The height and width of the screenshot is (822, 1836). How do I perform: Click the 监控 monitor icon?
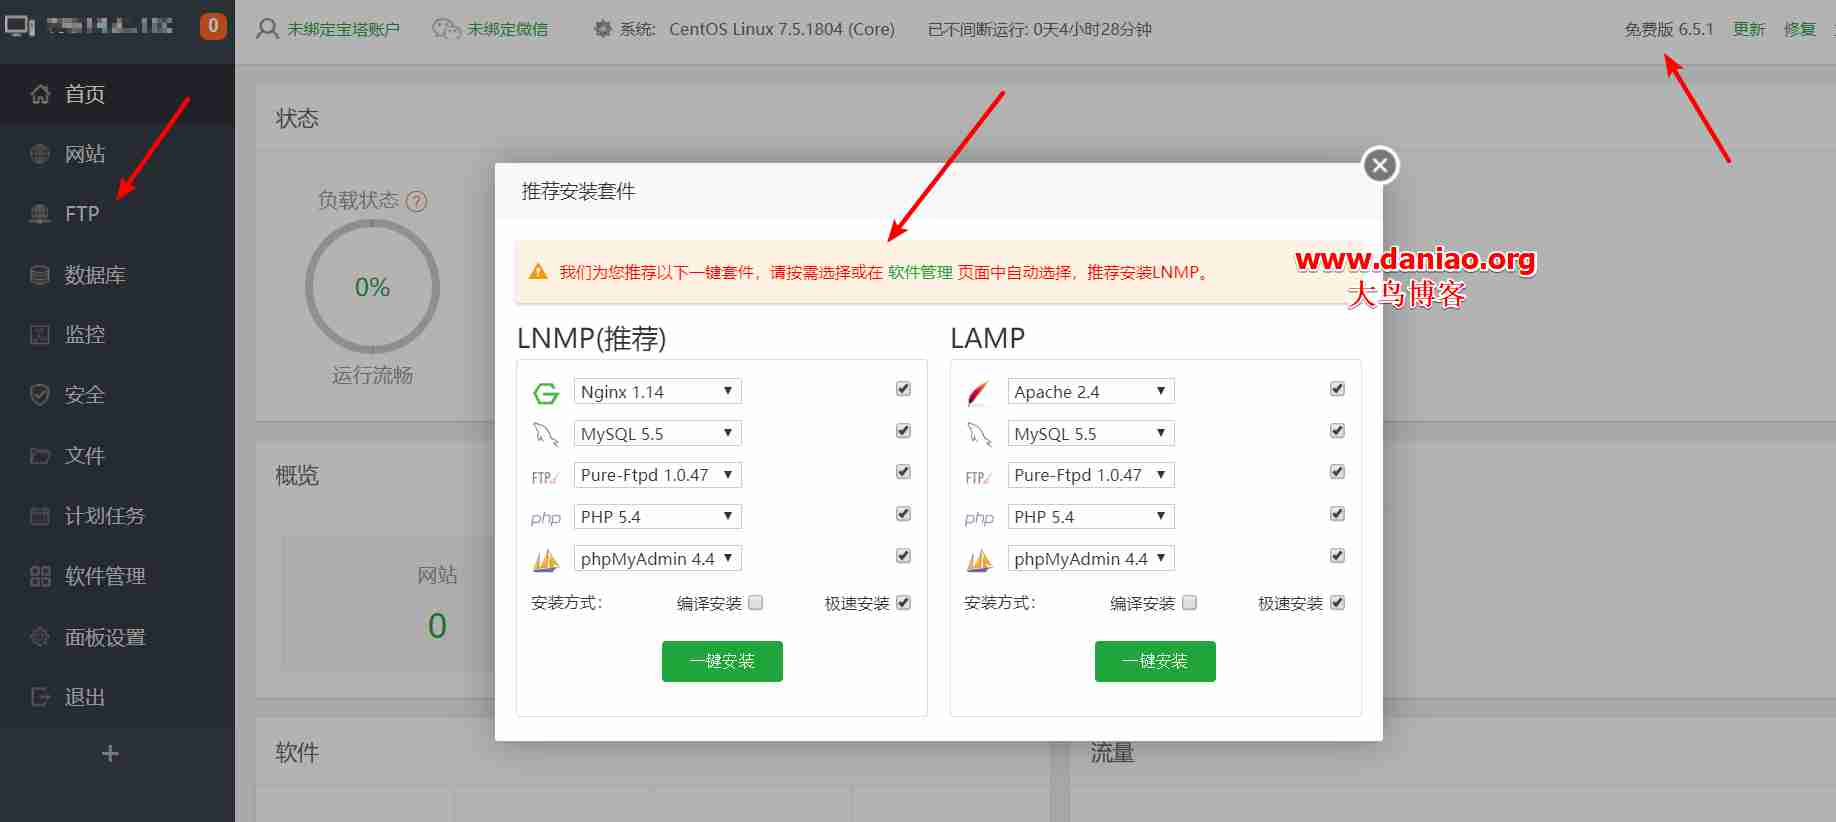click(40, 335)
